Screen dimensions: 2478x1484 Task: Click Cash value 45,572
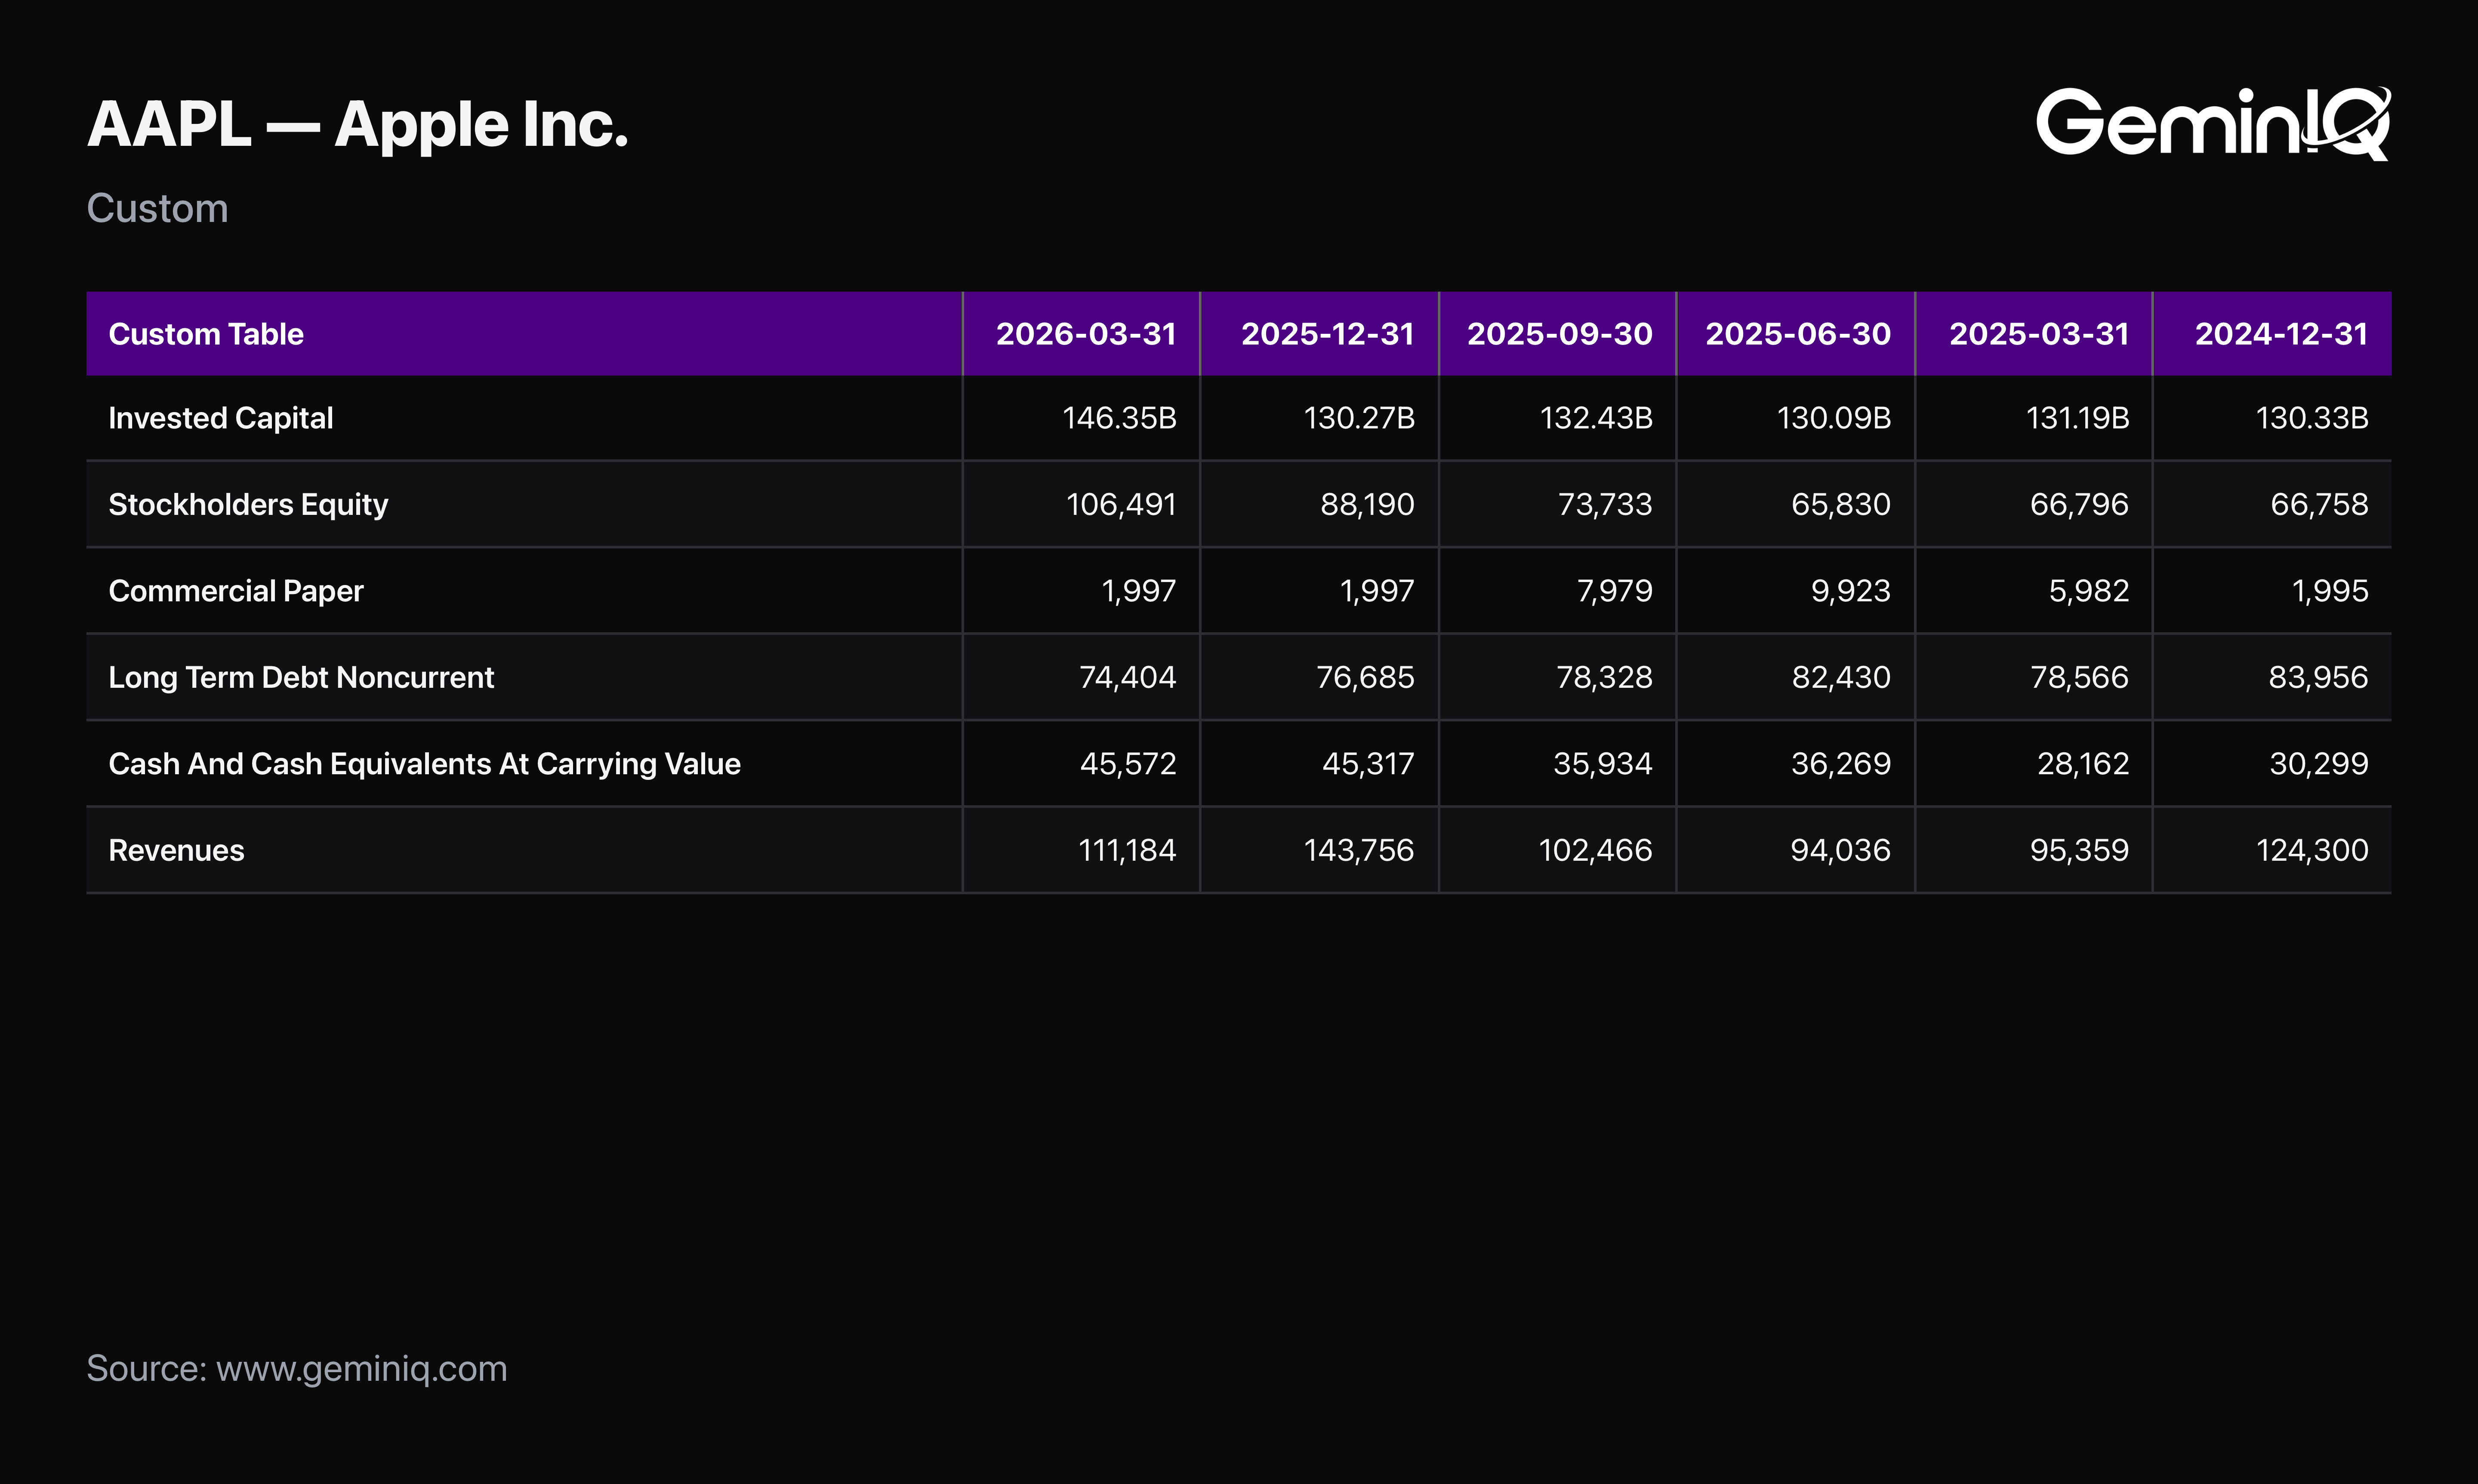point(1128,764)
